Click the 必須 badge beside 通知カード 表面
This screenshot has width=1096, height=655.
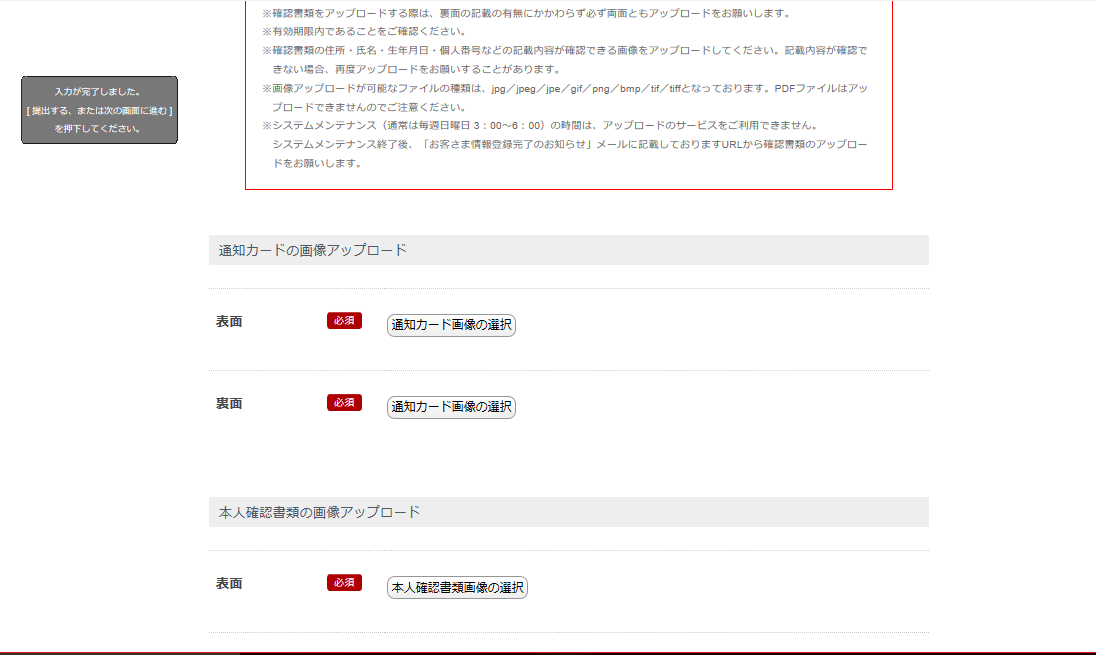344,321
